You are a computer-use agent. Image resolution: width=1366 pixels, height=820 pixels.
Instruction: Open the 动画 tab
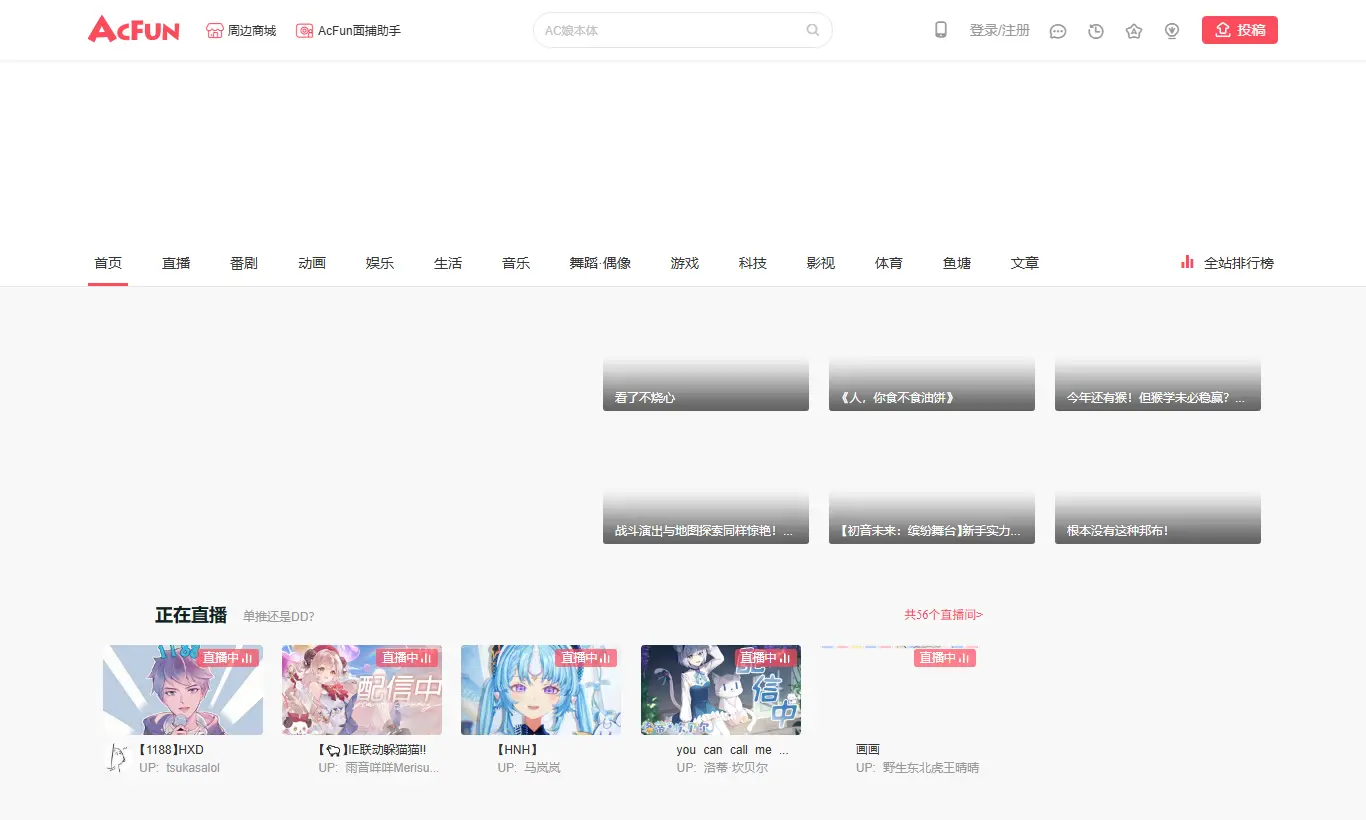click(x=312, y=263)
